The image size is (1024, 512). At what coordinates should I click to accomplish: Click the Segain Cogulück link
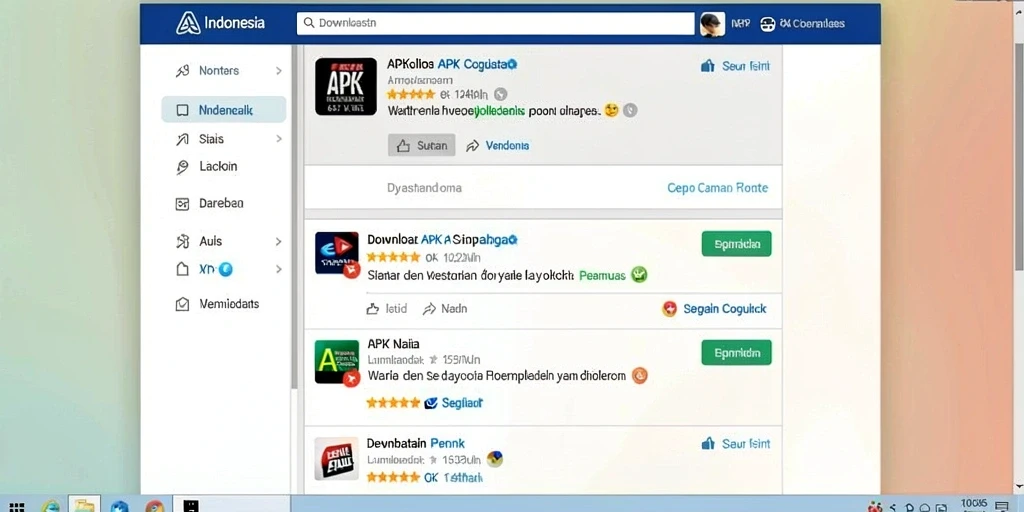[x=724, y=309]
